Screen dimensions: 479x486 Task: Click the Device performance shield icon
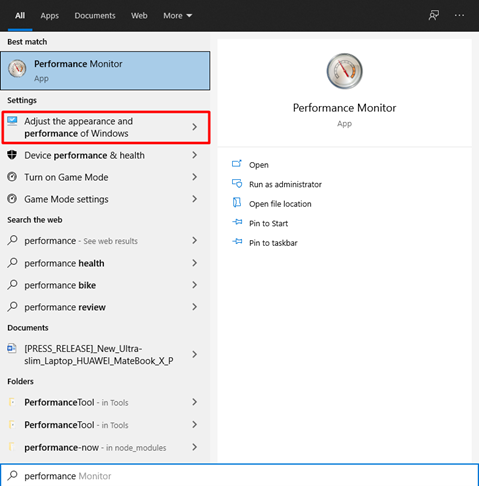pos(12,155)
